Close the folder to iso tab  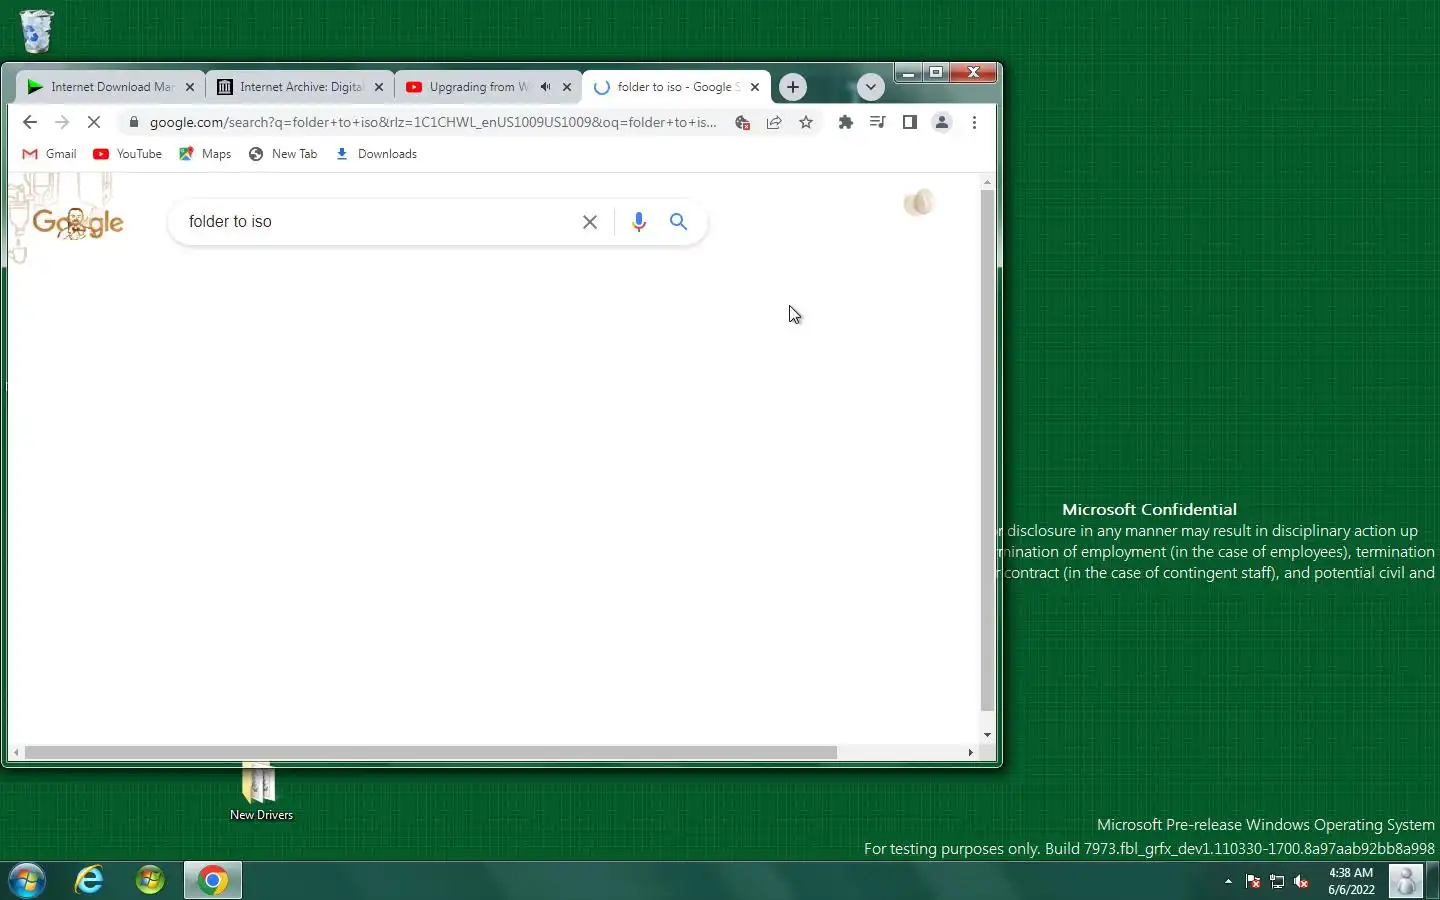(x=755, y=87)
